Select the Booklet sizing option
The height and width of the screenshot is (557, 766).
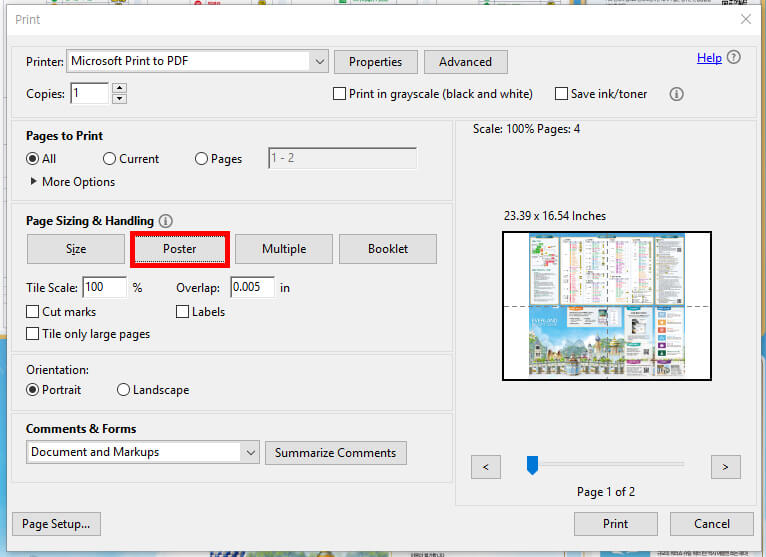[388, 249]
